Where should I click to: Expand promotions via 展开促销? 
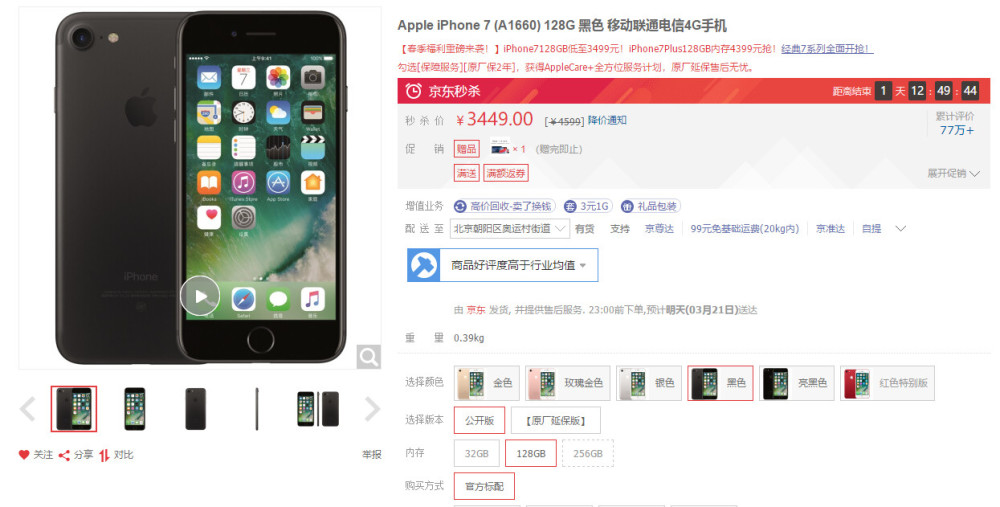[x=953, y=173]
